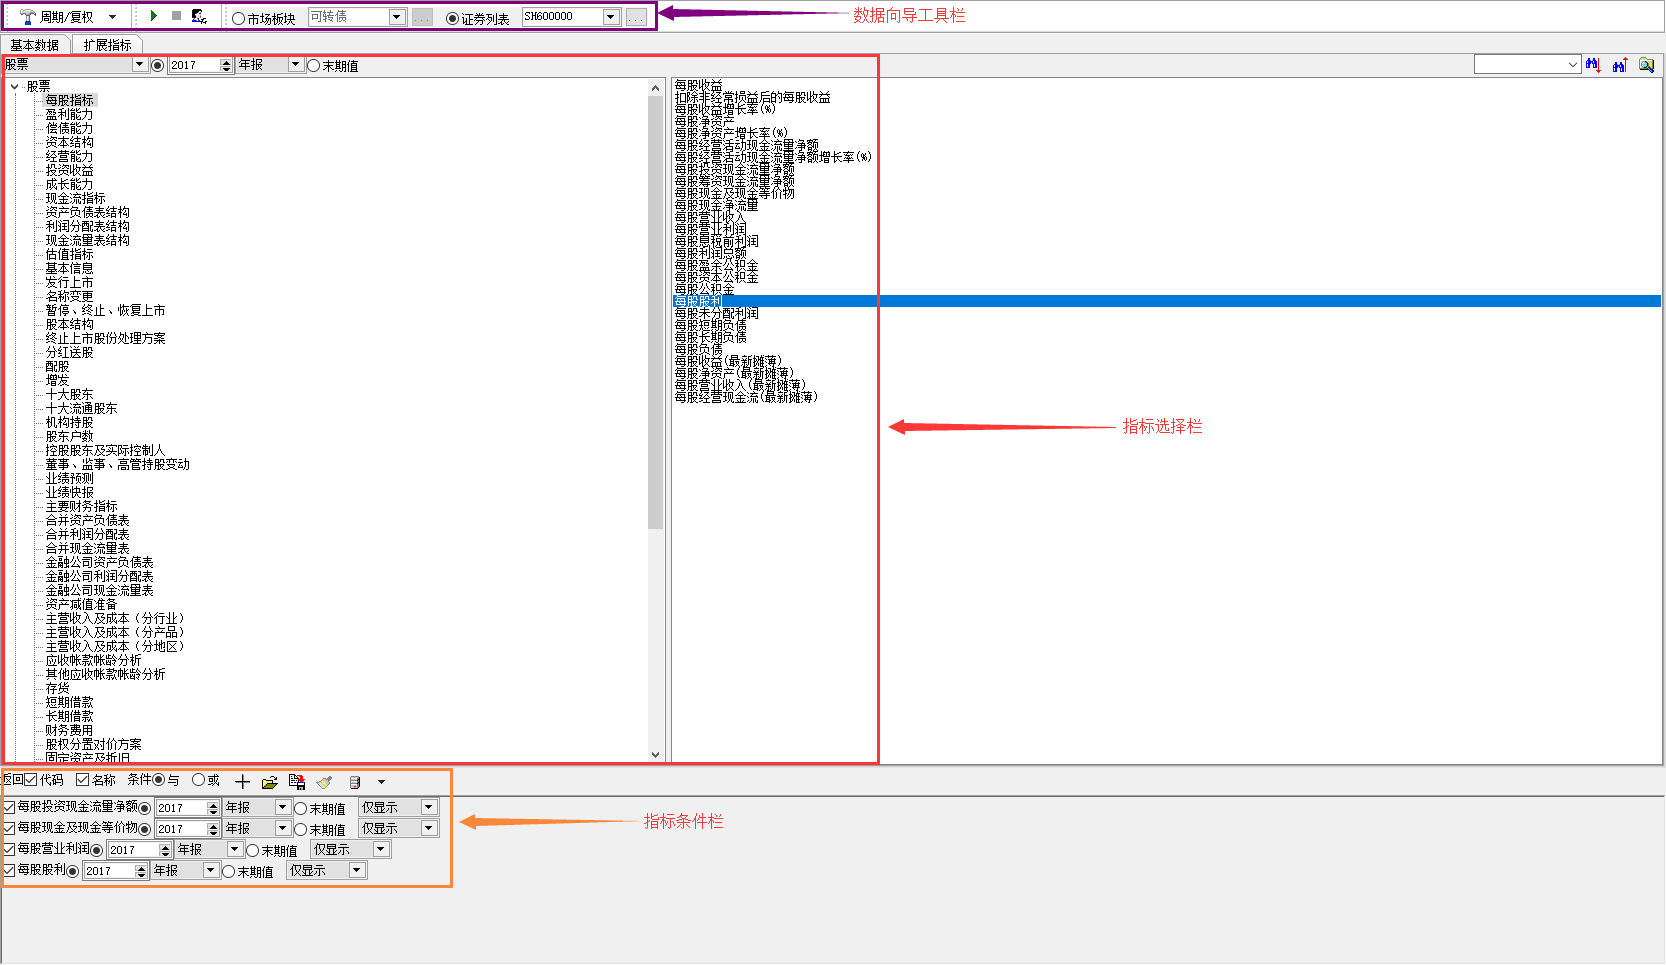Viewport: 1666px width, 965px height.
Task: Toggle the 每股营业利润 checkbox
Action: pyautogui.click(x=10, y=849)
